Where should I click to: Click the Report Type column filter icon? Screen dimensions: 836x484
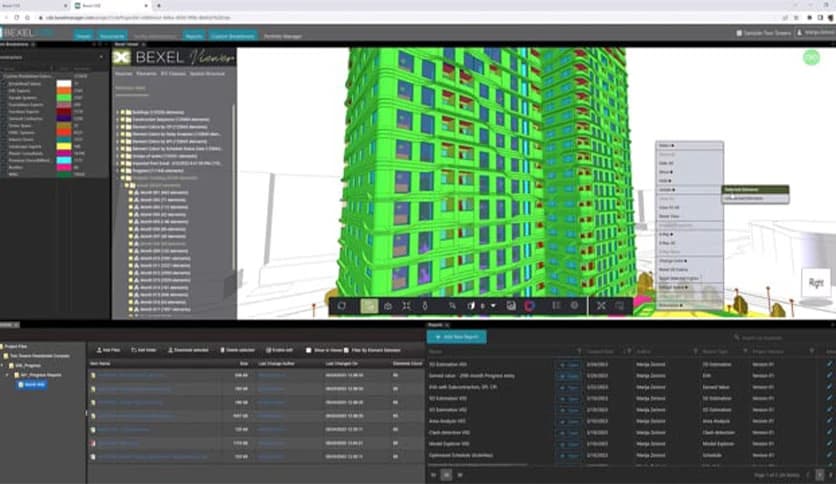point(745,351)
